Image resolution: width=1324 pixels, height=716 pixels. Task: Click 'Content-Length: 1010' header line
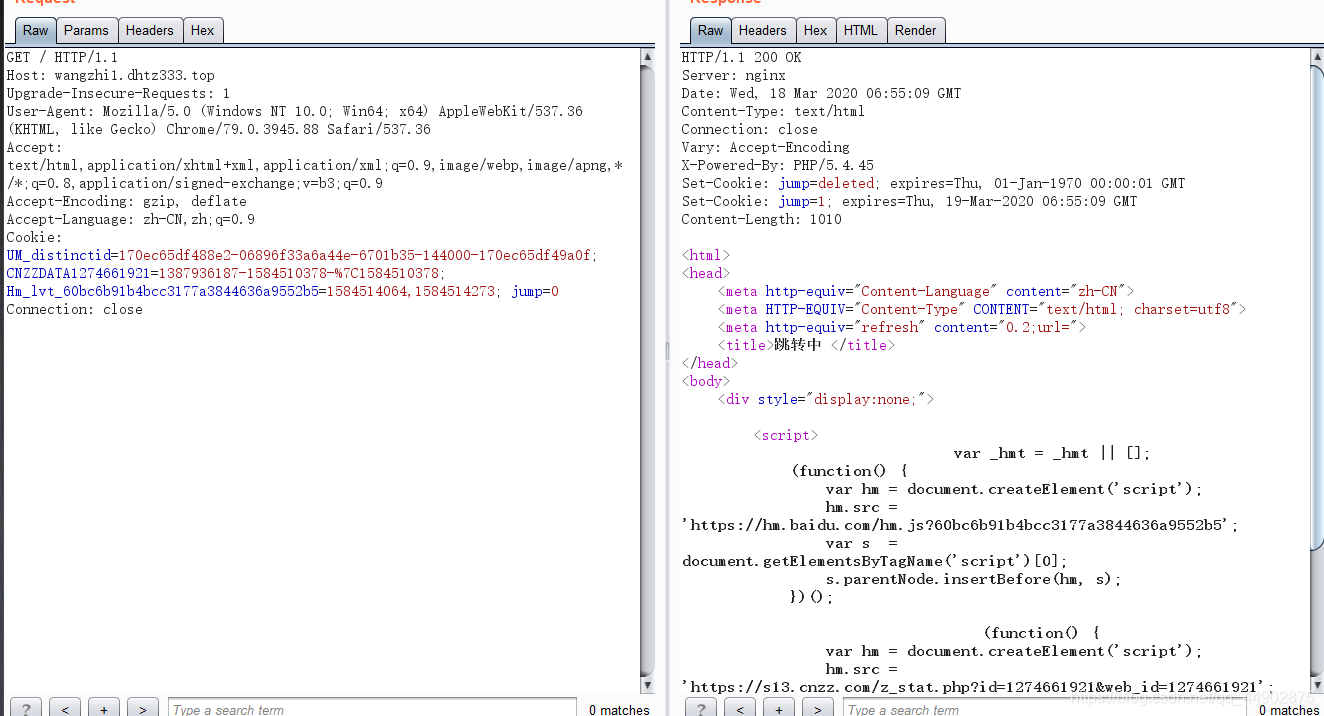click(761, 219)
